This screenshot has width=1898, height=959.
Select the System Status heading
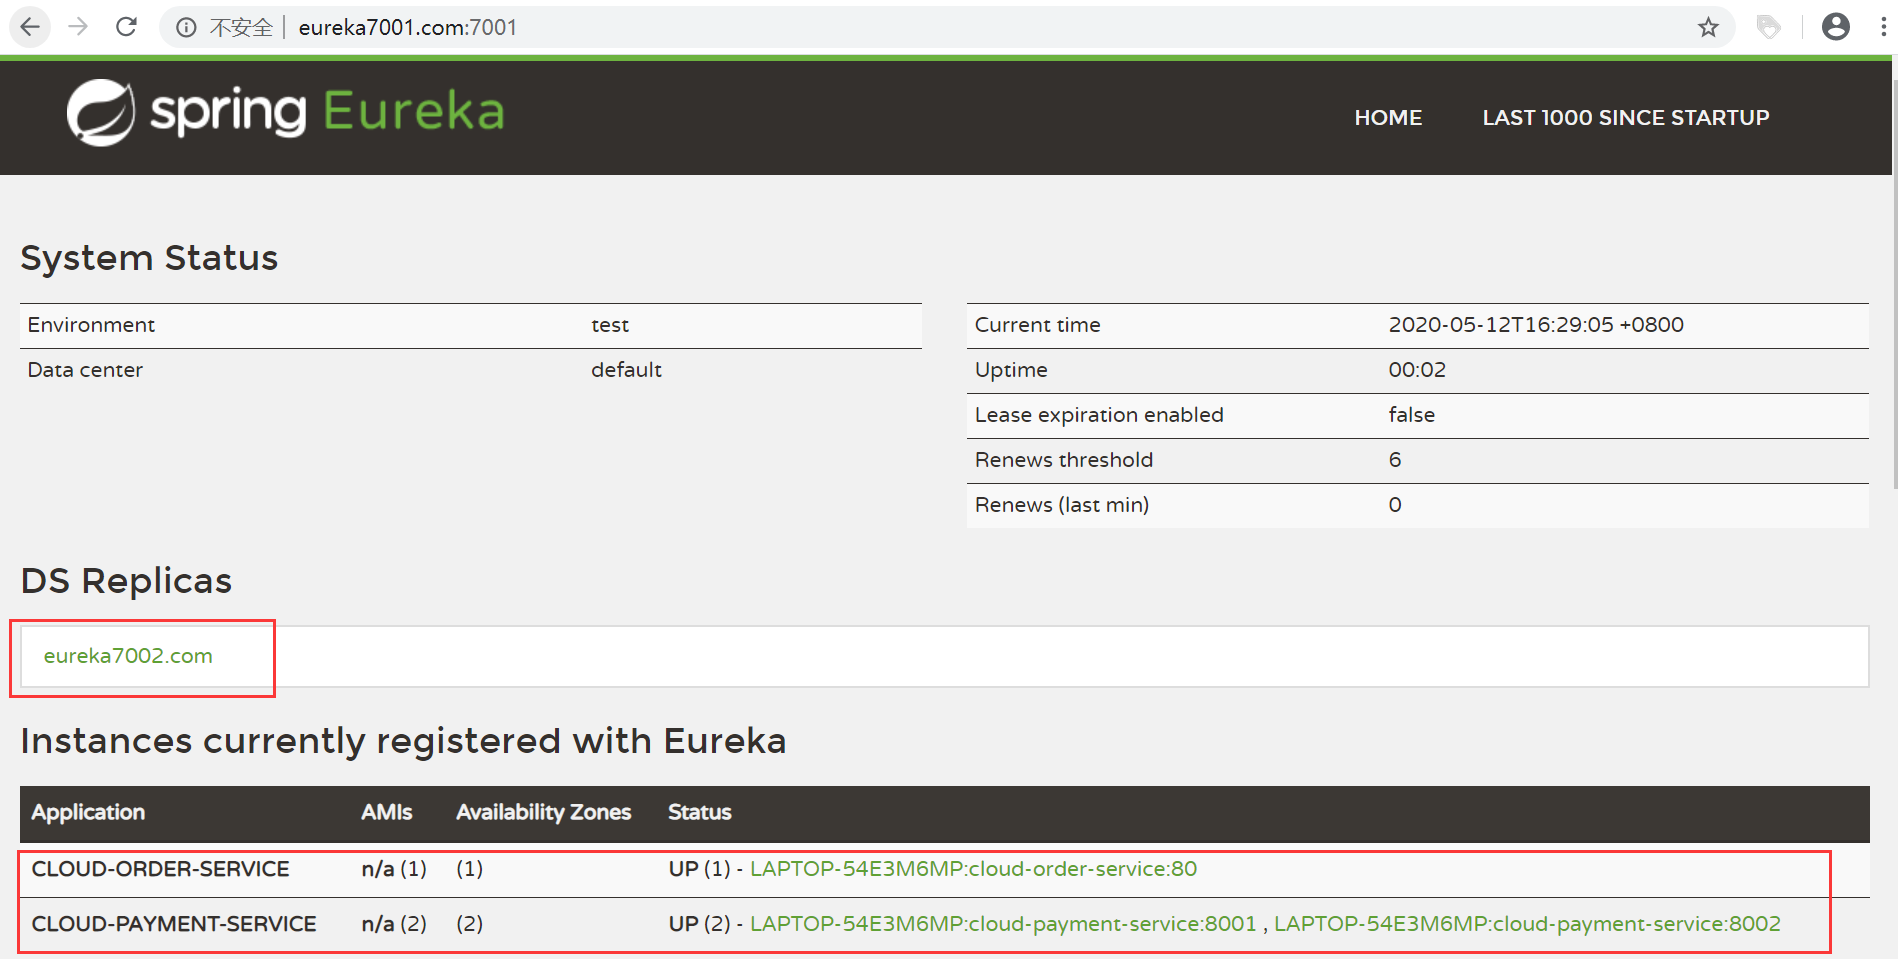[149, 258]
